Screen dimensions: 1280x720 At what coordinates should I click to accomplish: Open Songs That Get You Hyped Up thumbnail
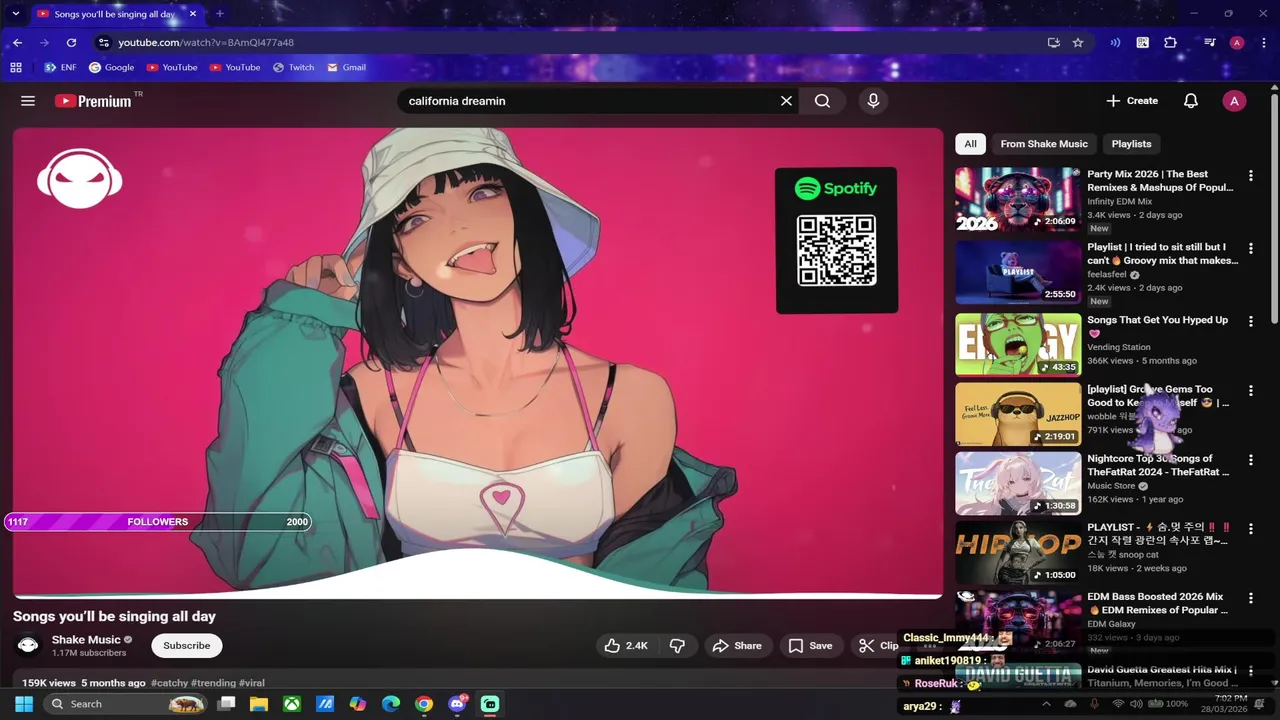(1018, 344)
